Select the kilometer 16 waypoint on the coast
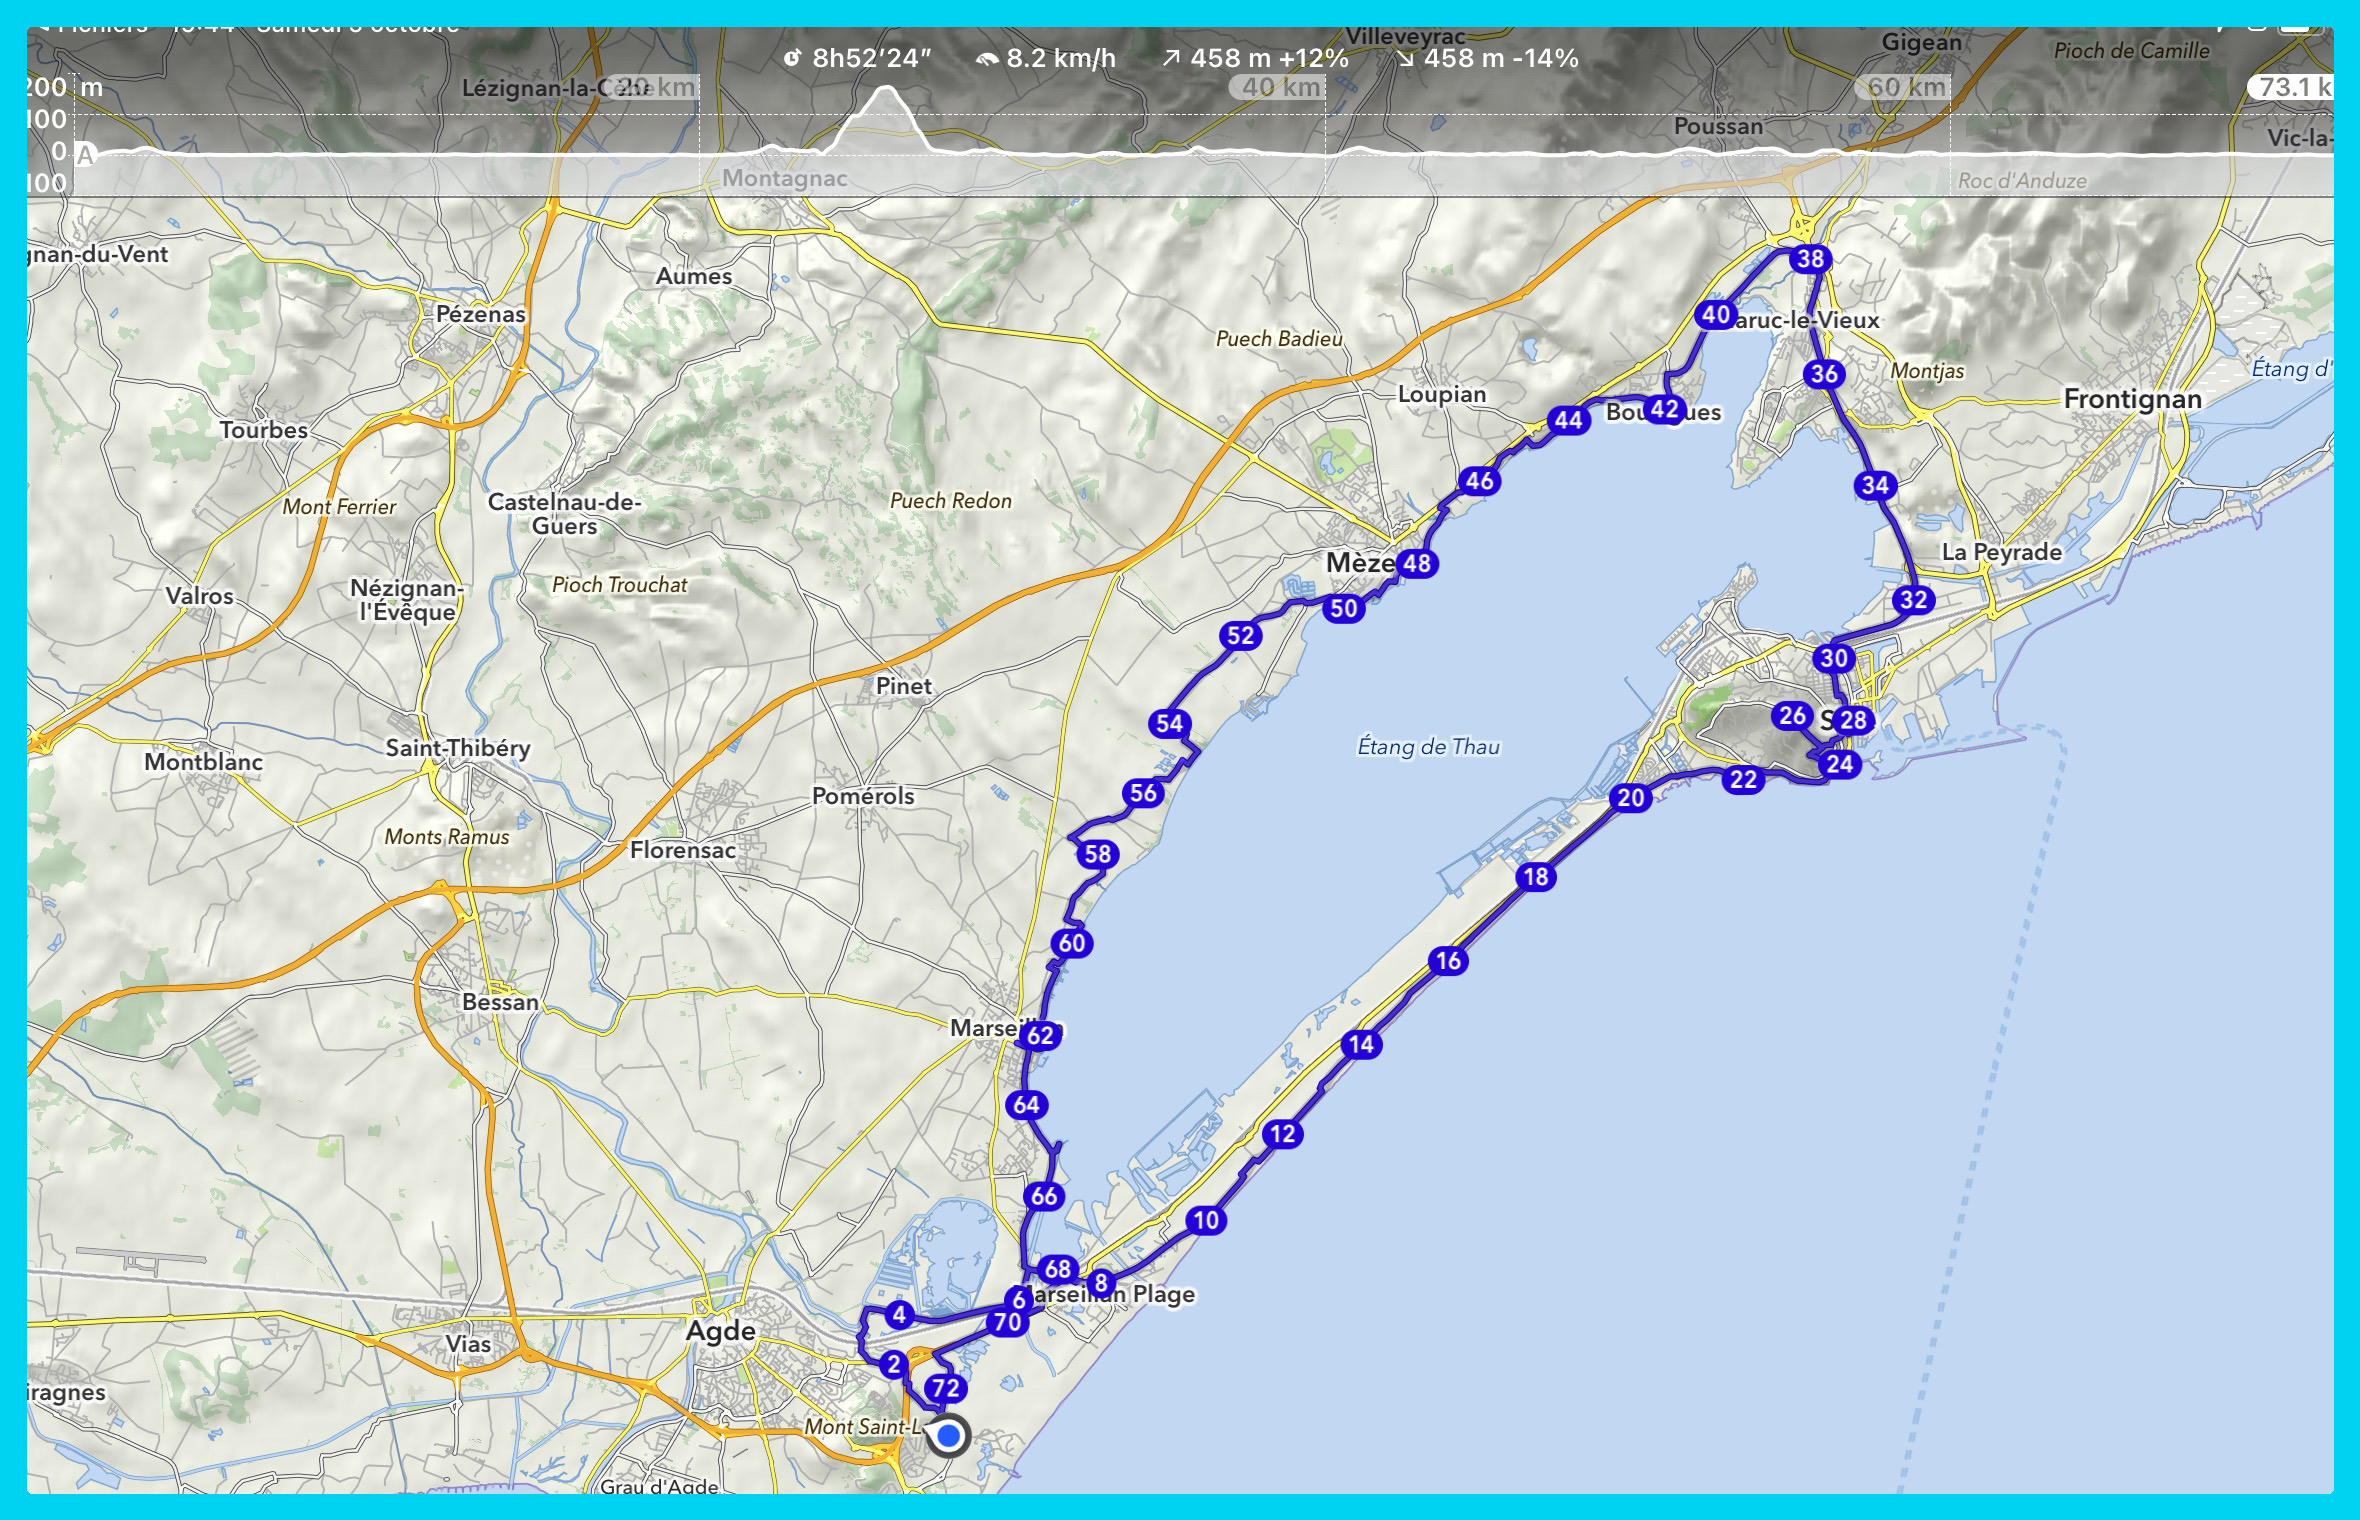 point(1448,961)
